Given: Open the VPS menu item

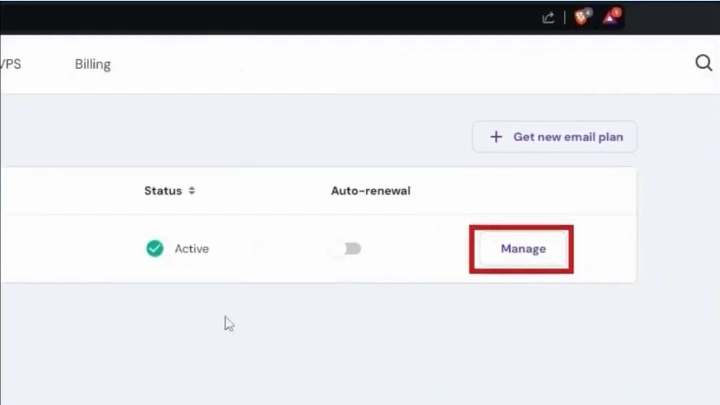Looking at the screenshot, I should (10, 64).
